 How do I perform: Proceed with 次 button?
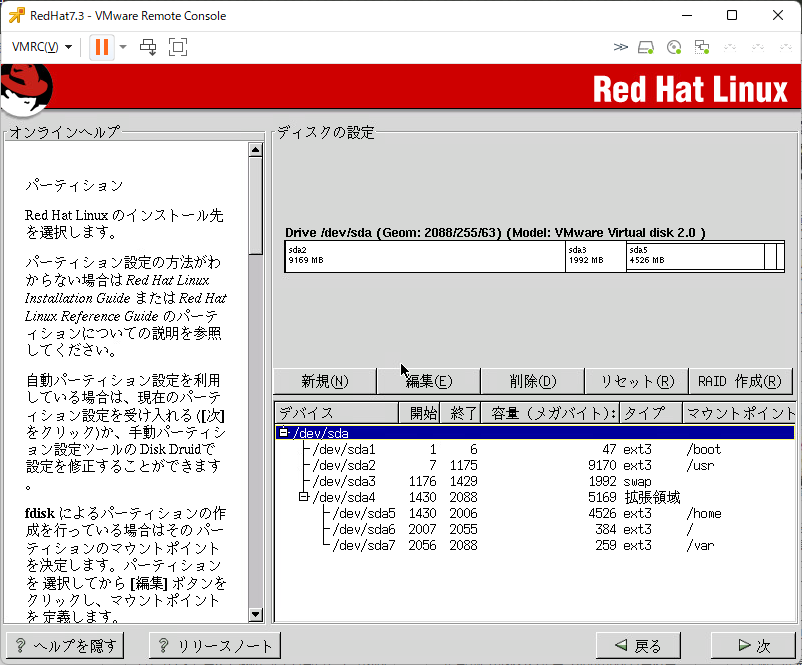click(753, 646)
